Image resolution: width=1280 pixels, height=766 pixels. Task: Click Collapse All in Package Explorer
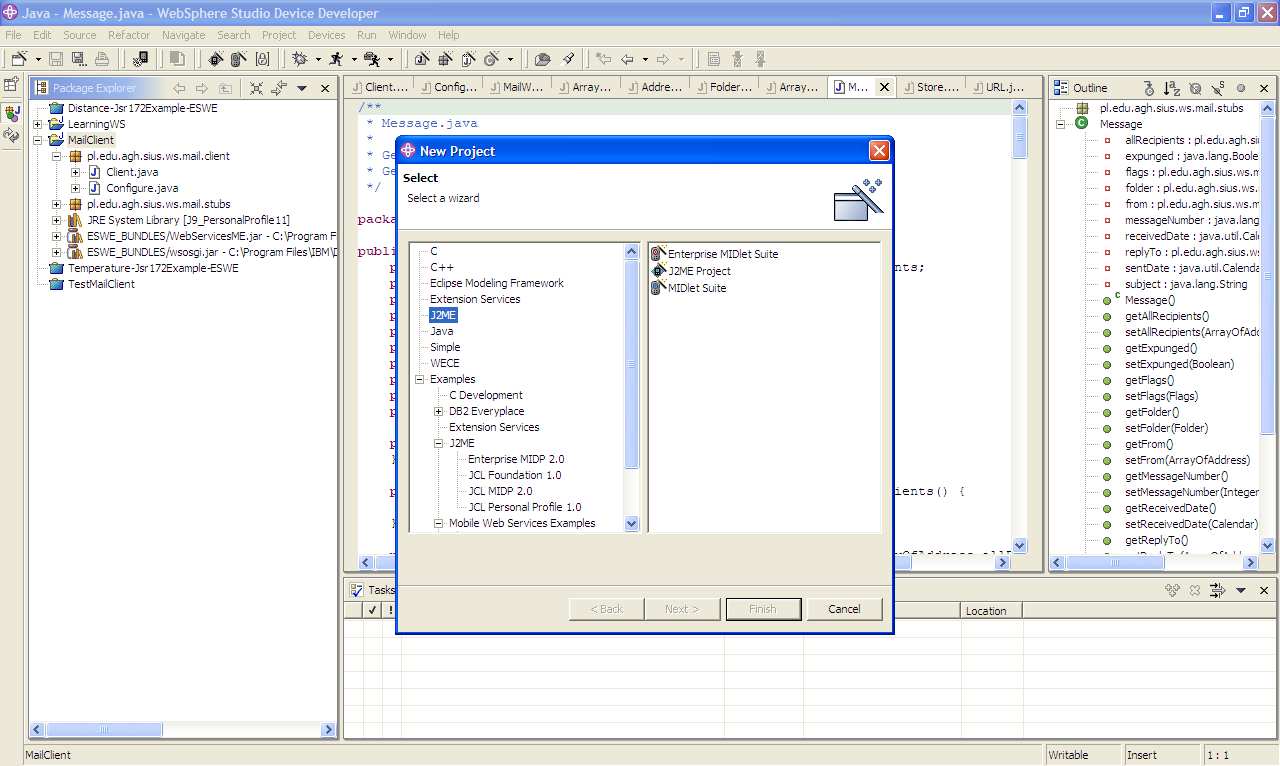pyautogui.click(x=256, y=88)
